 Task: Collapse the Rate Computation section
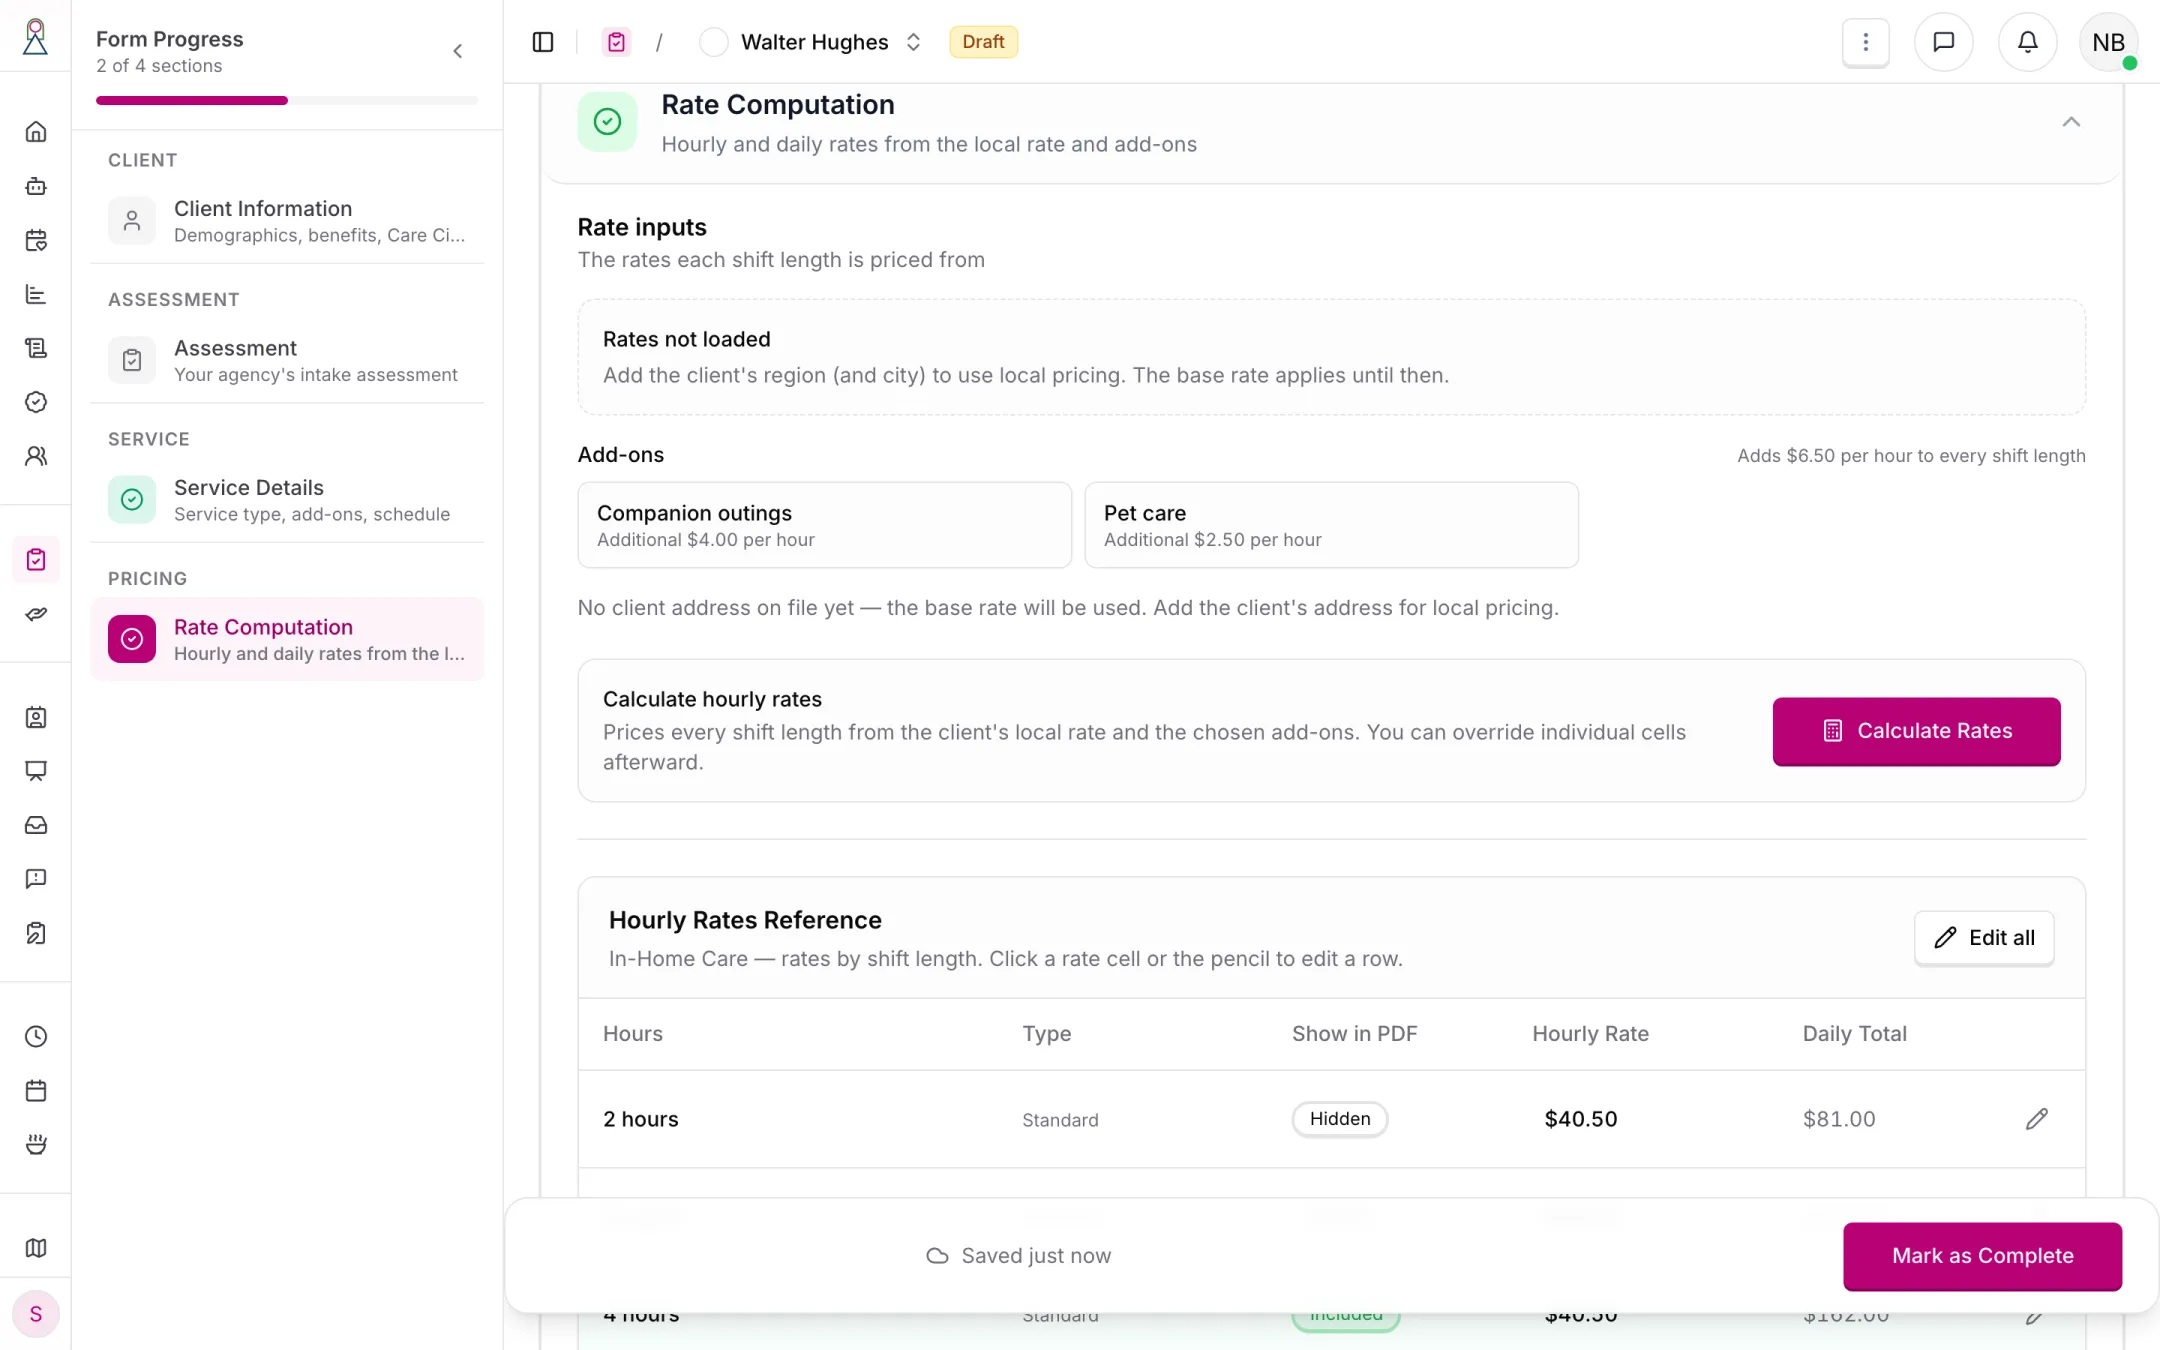2071,122
